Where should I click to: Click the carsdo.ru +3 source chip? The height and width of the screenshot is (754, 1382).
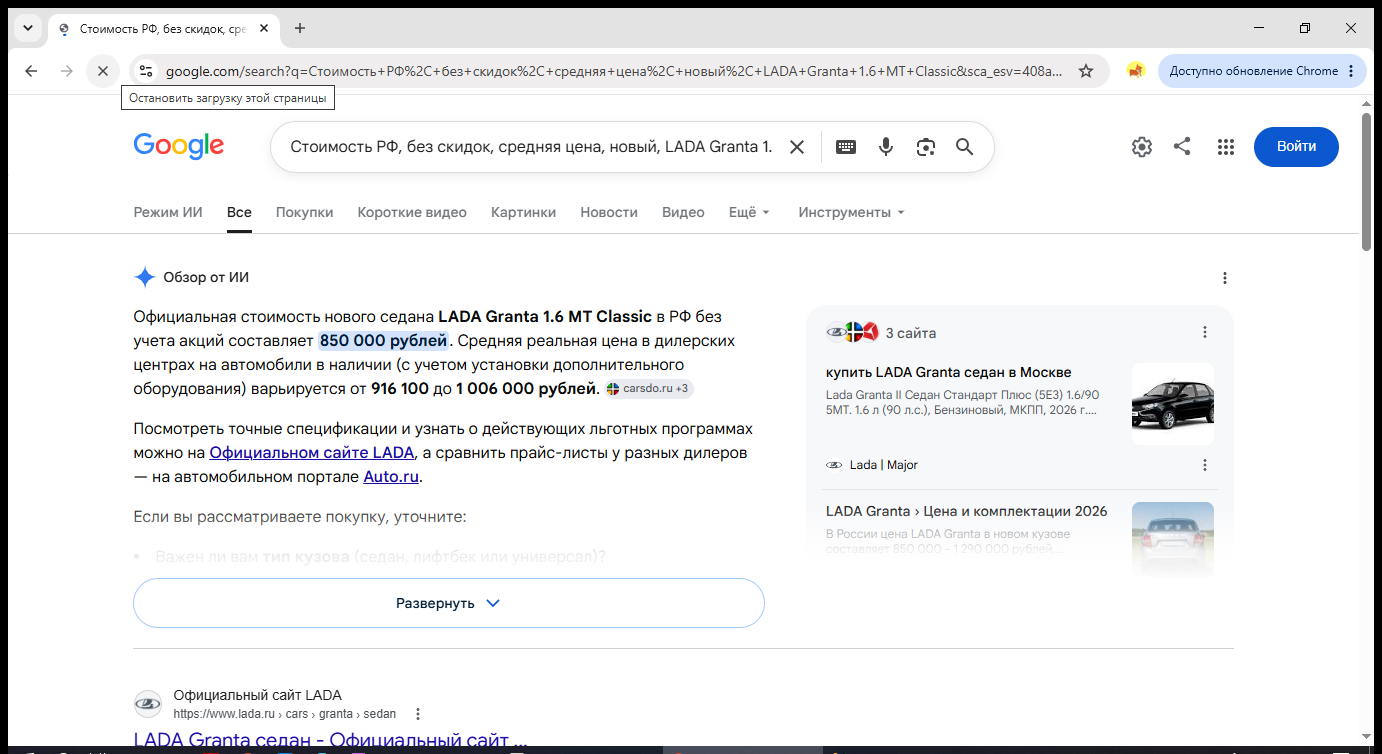(x=649, y=388)
